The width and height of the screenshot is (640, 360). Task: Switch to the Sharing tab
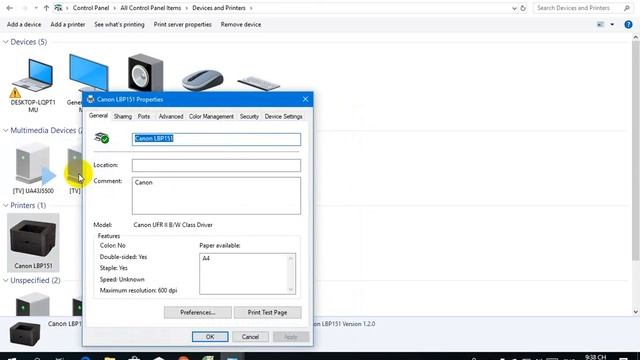(122, 116)
